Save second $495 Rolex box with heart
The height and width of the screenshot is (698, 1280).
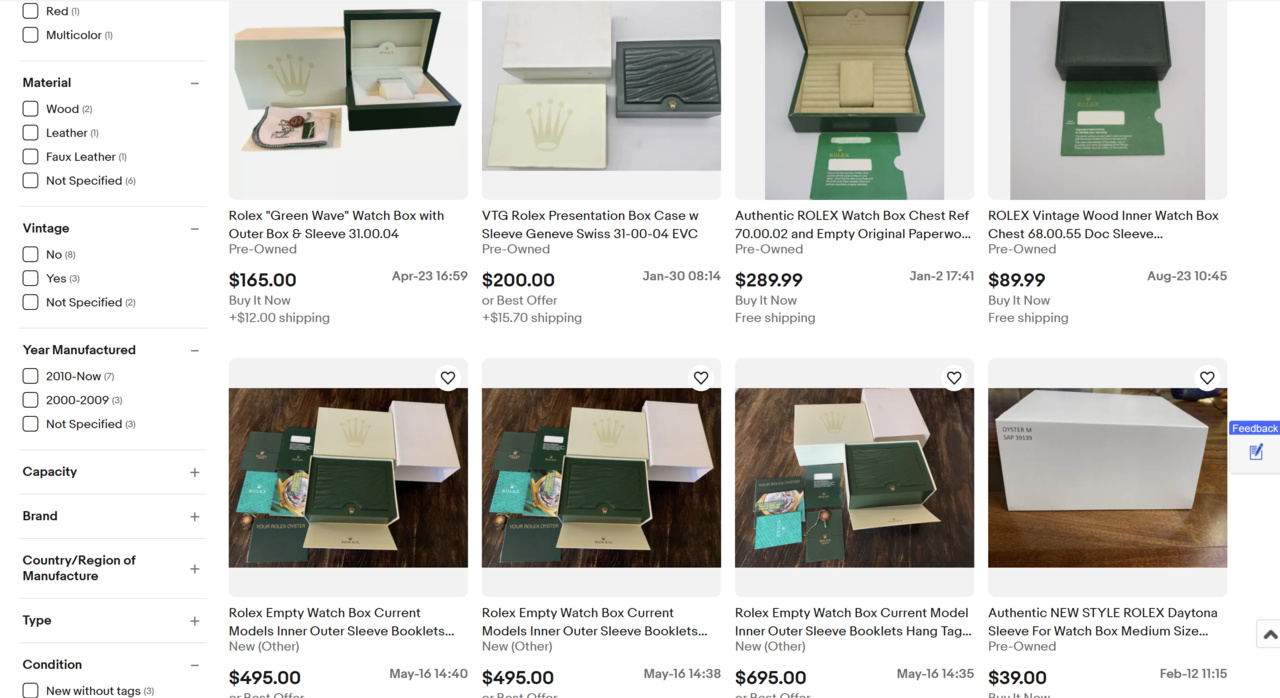[x=701, y=378]
